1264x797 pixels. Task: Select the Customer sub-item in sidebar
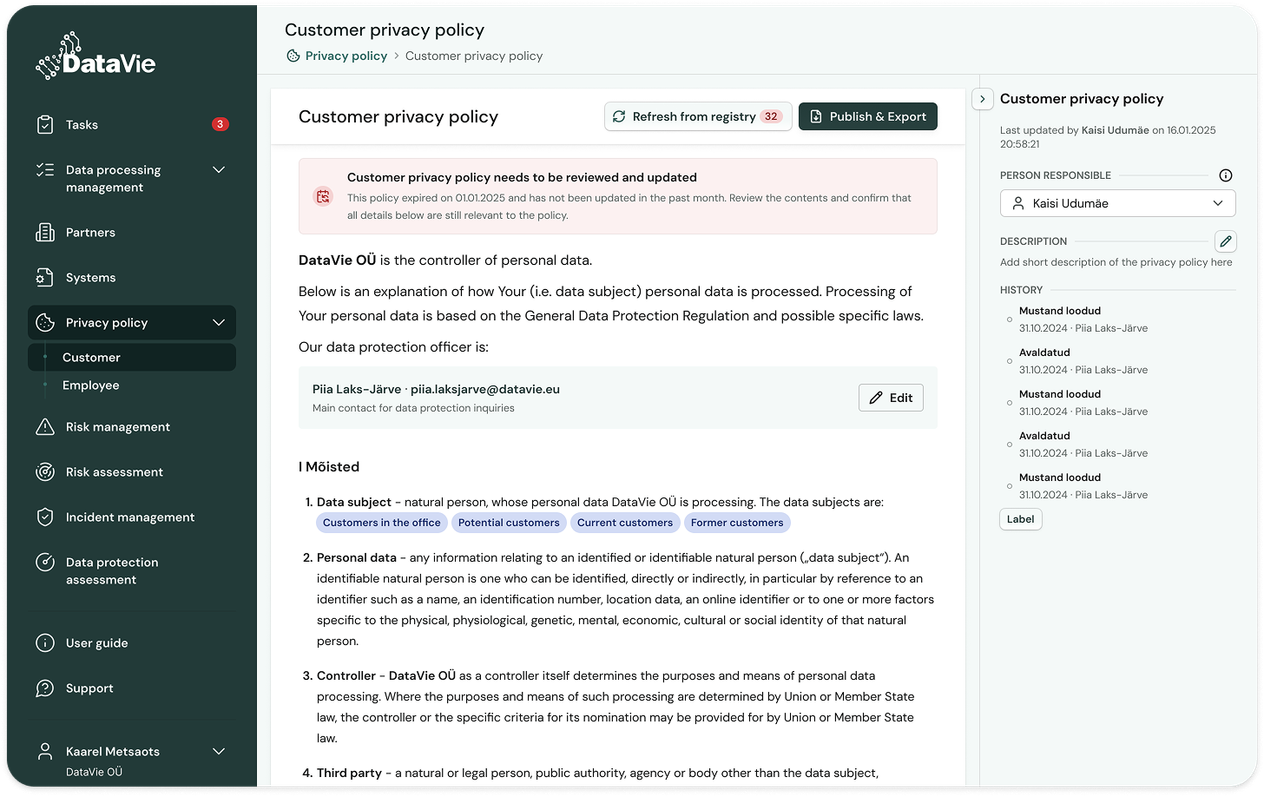132,357
